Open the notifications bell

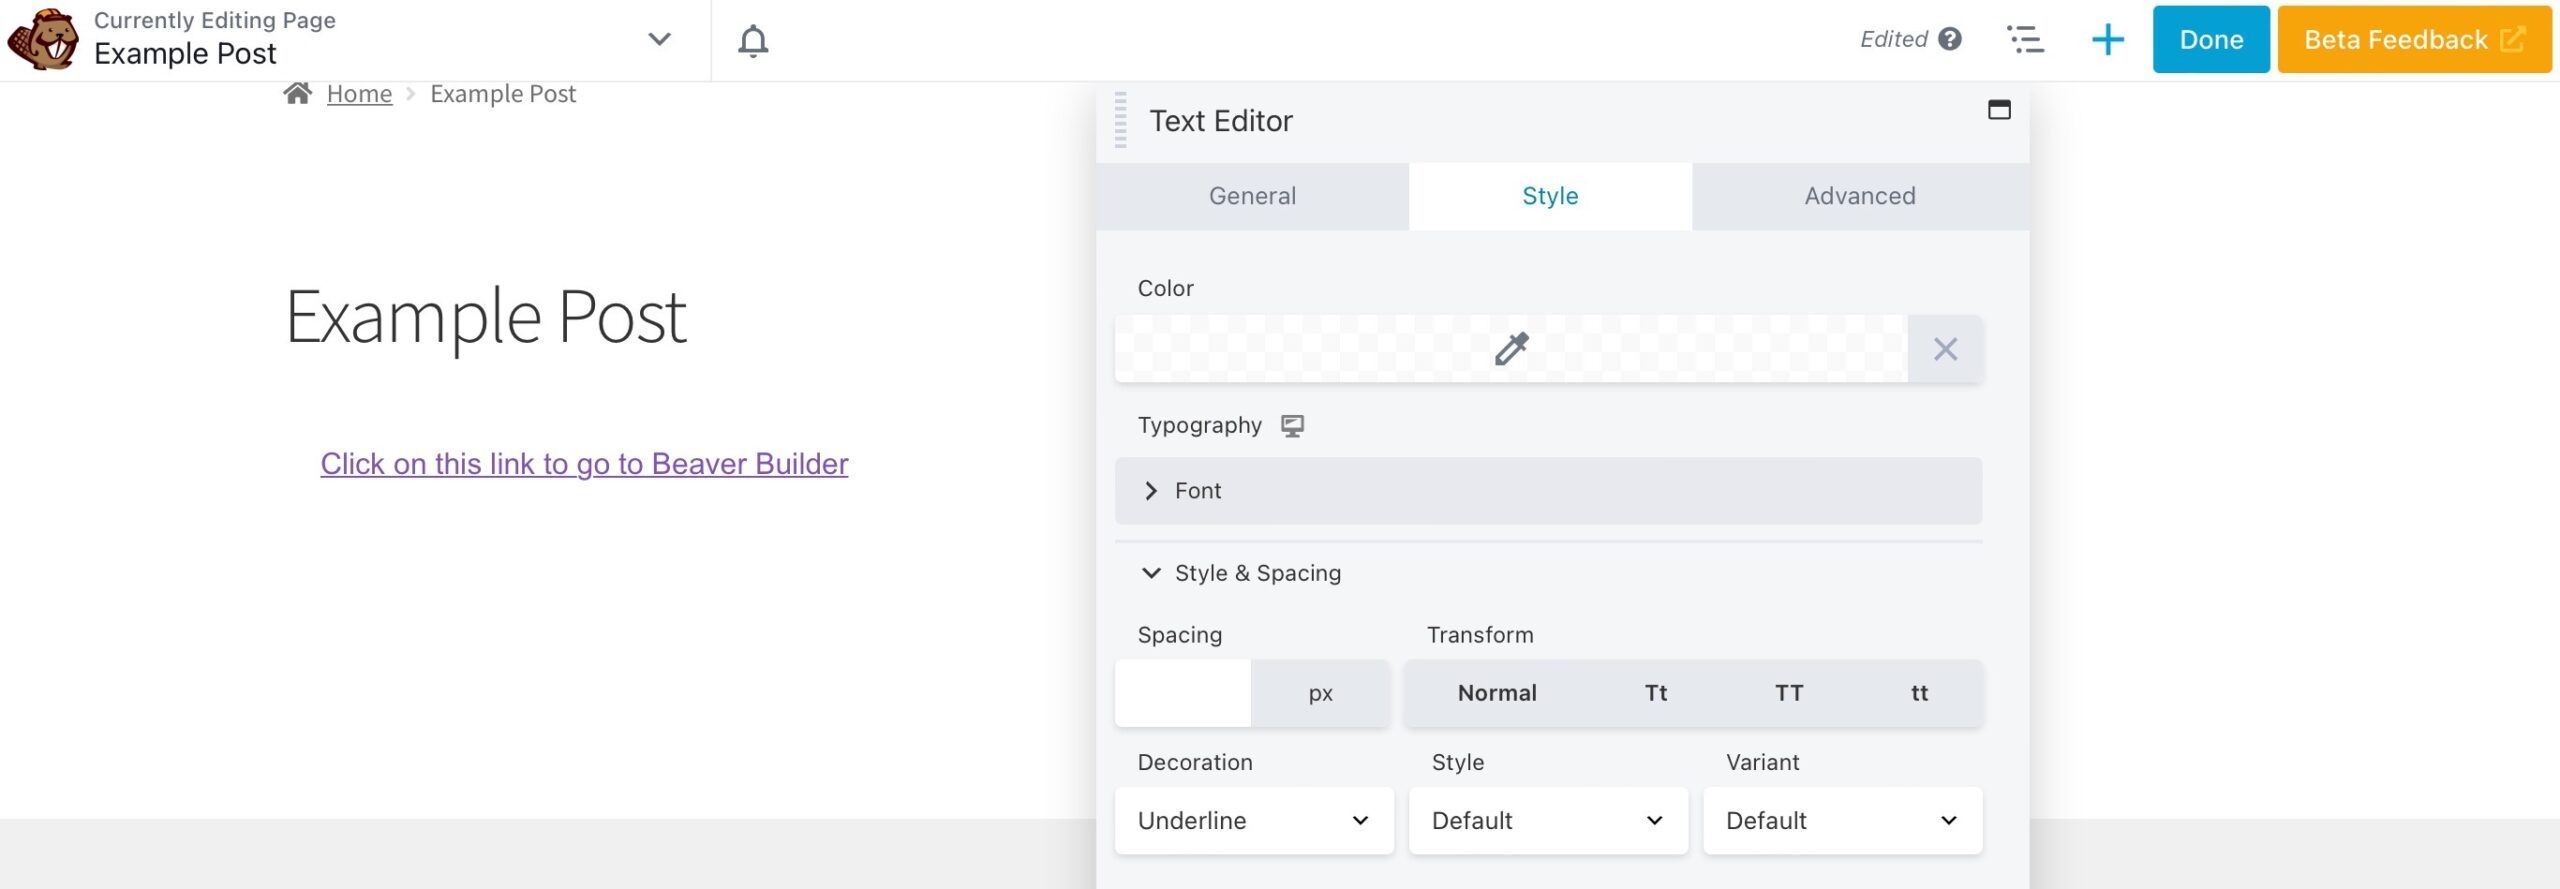[753, 41]
